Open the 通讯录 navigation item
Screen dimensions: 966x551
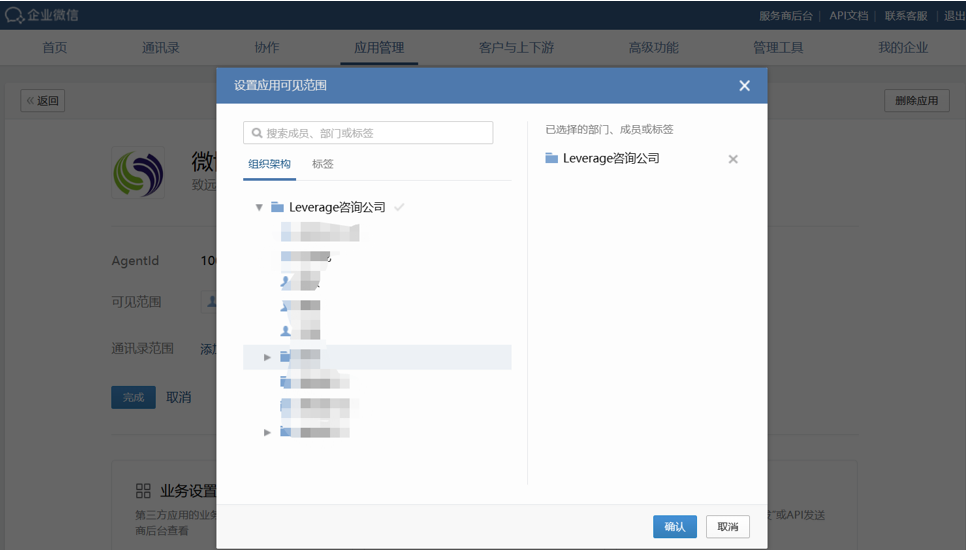click(160, 47)
